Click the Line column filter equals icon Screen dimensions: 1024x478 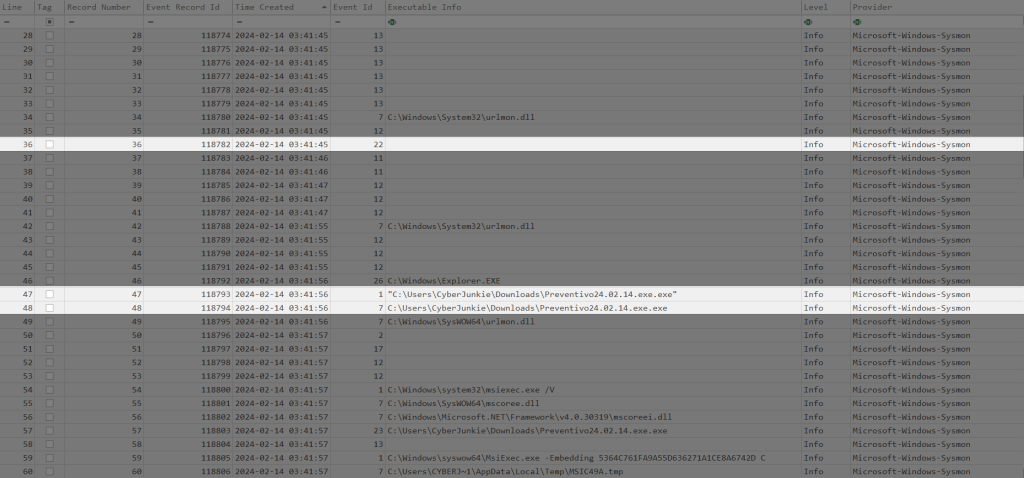click(7, 21)
